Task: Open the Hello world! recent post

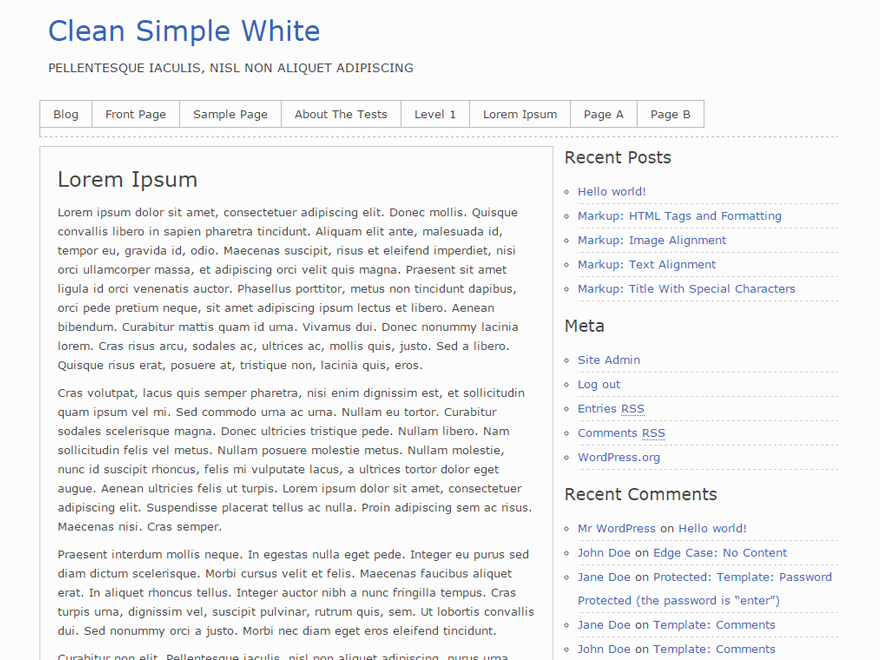Action: click(612, 191)
